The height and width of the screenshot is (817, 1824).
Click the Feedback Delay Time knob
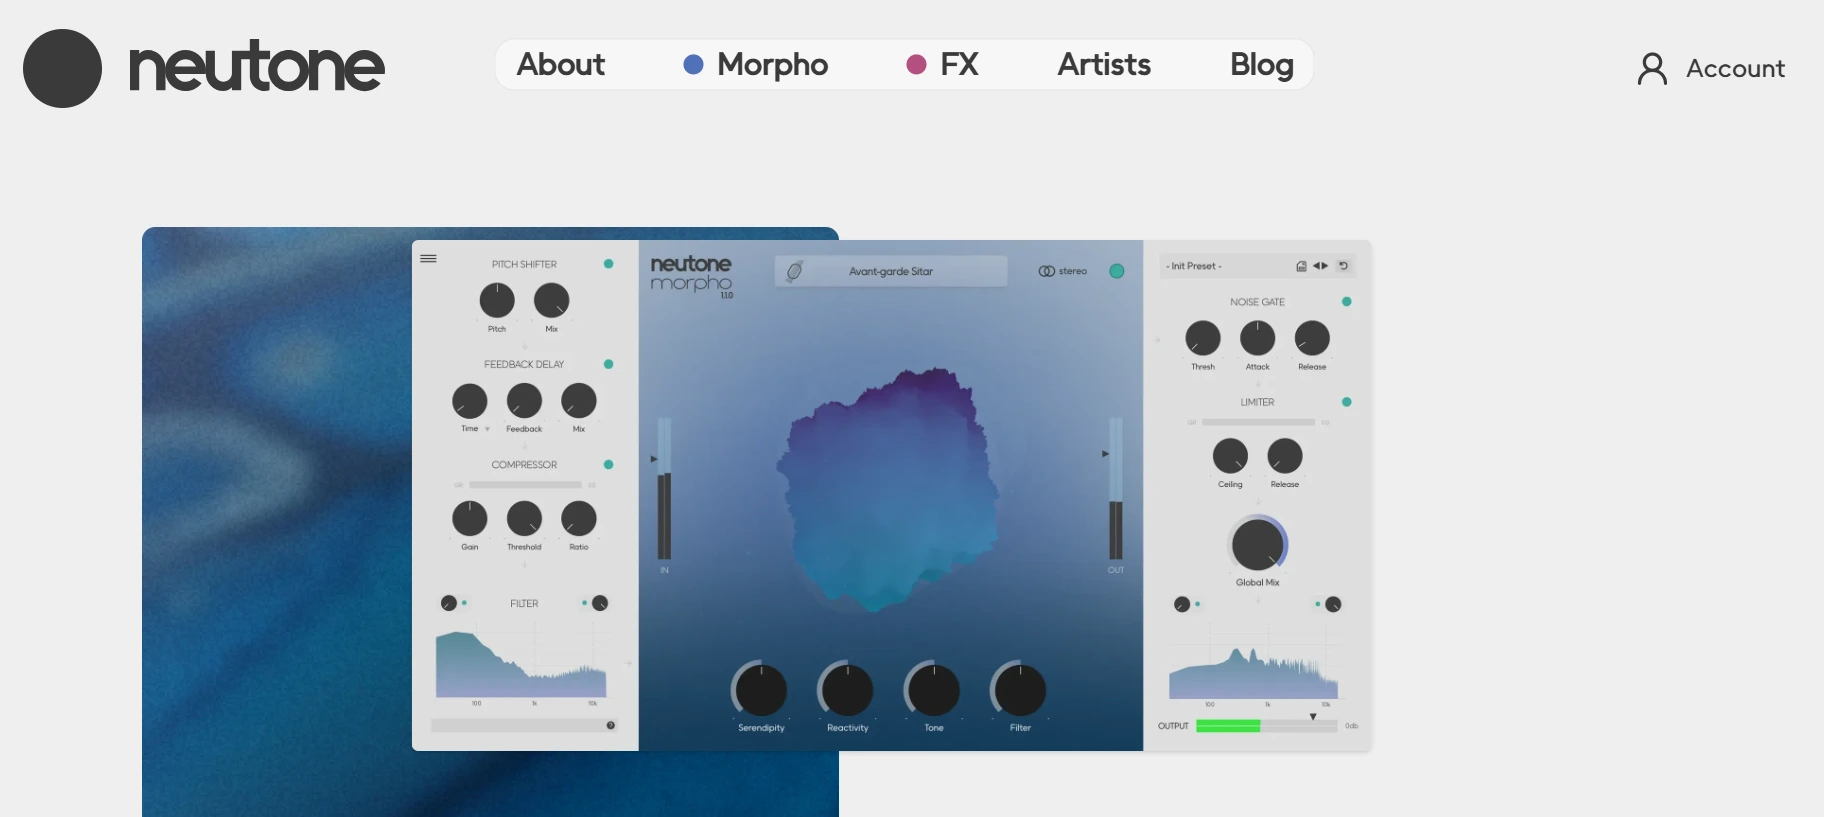(x=470, y=401)
